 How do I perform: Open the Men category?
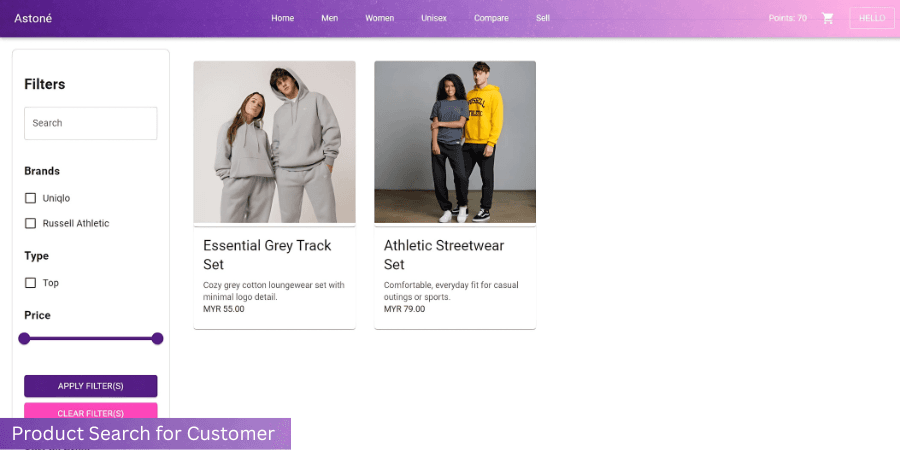(329, 18)
